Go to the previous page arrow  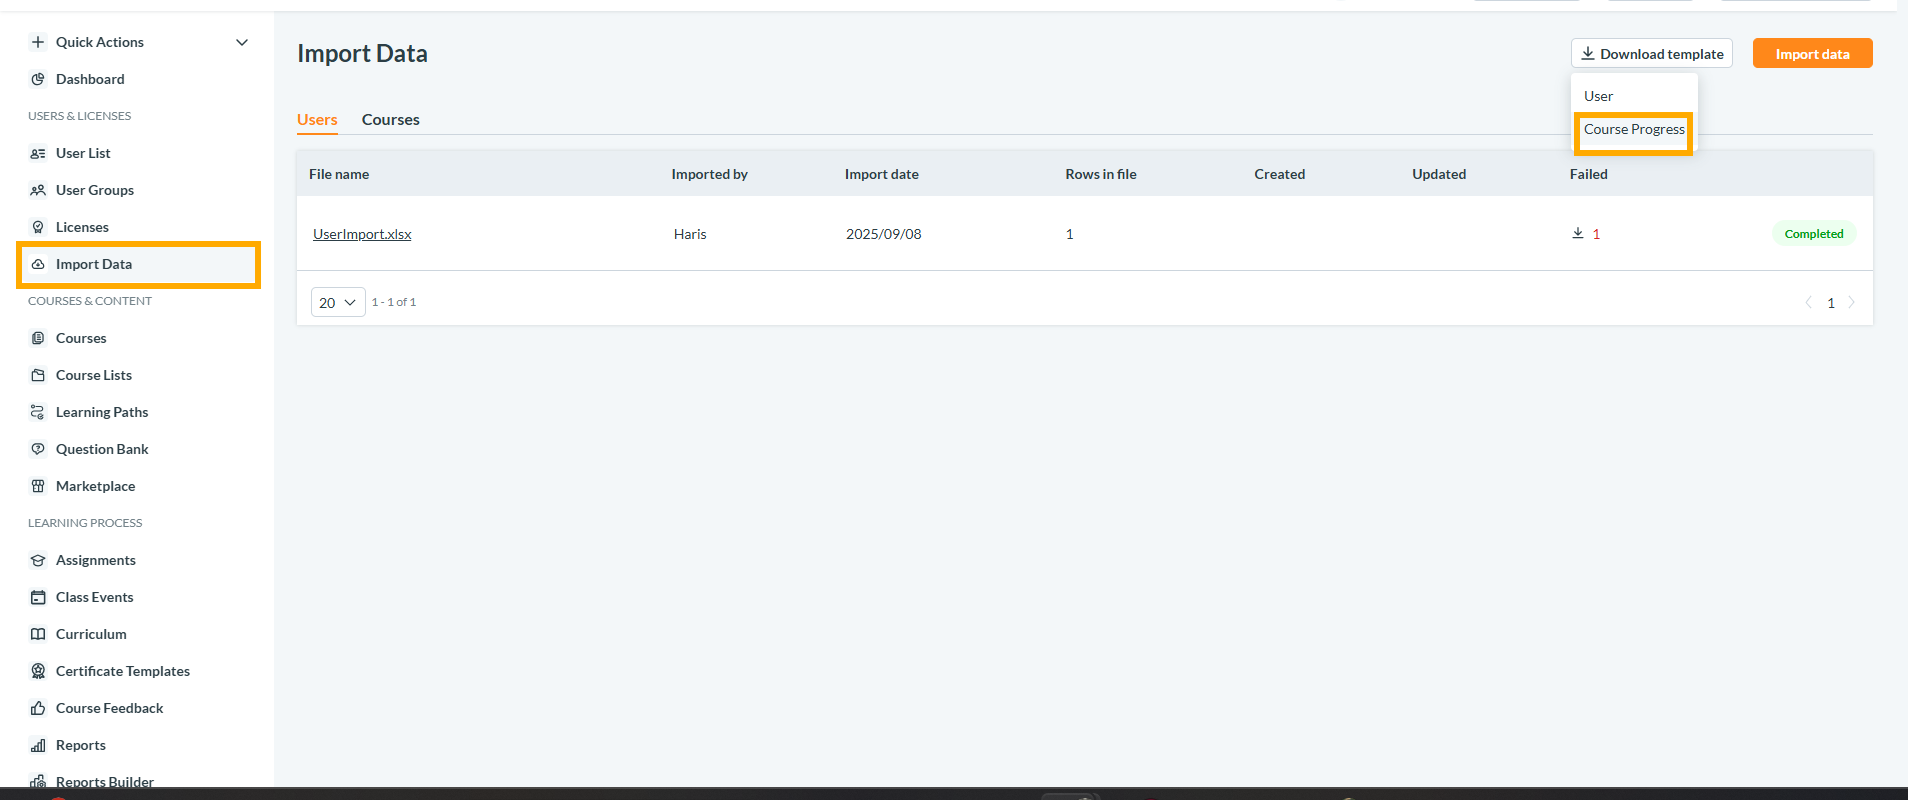(1808, 302)
